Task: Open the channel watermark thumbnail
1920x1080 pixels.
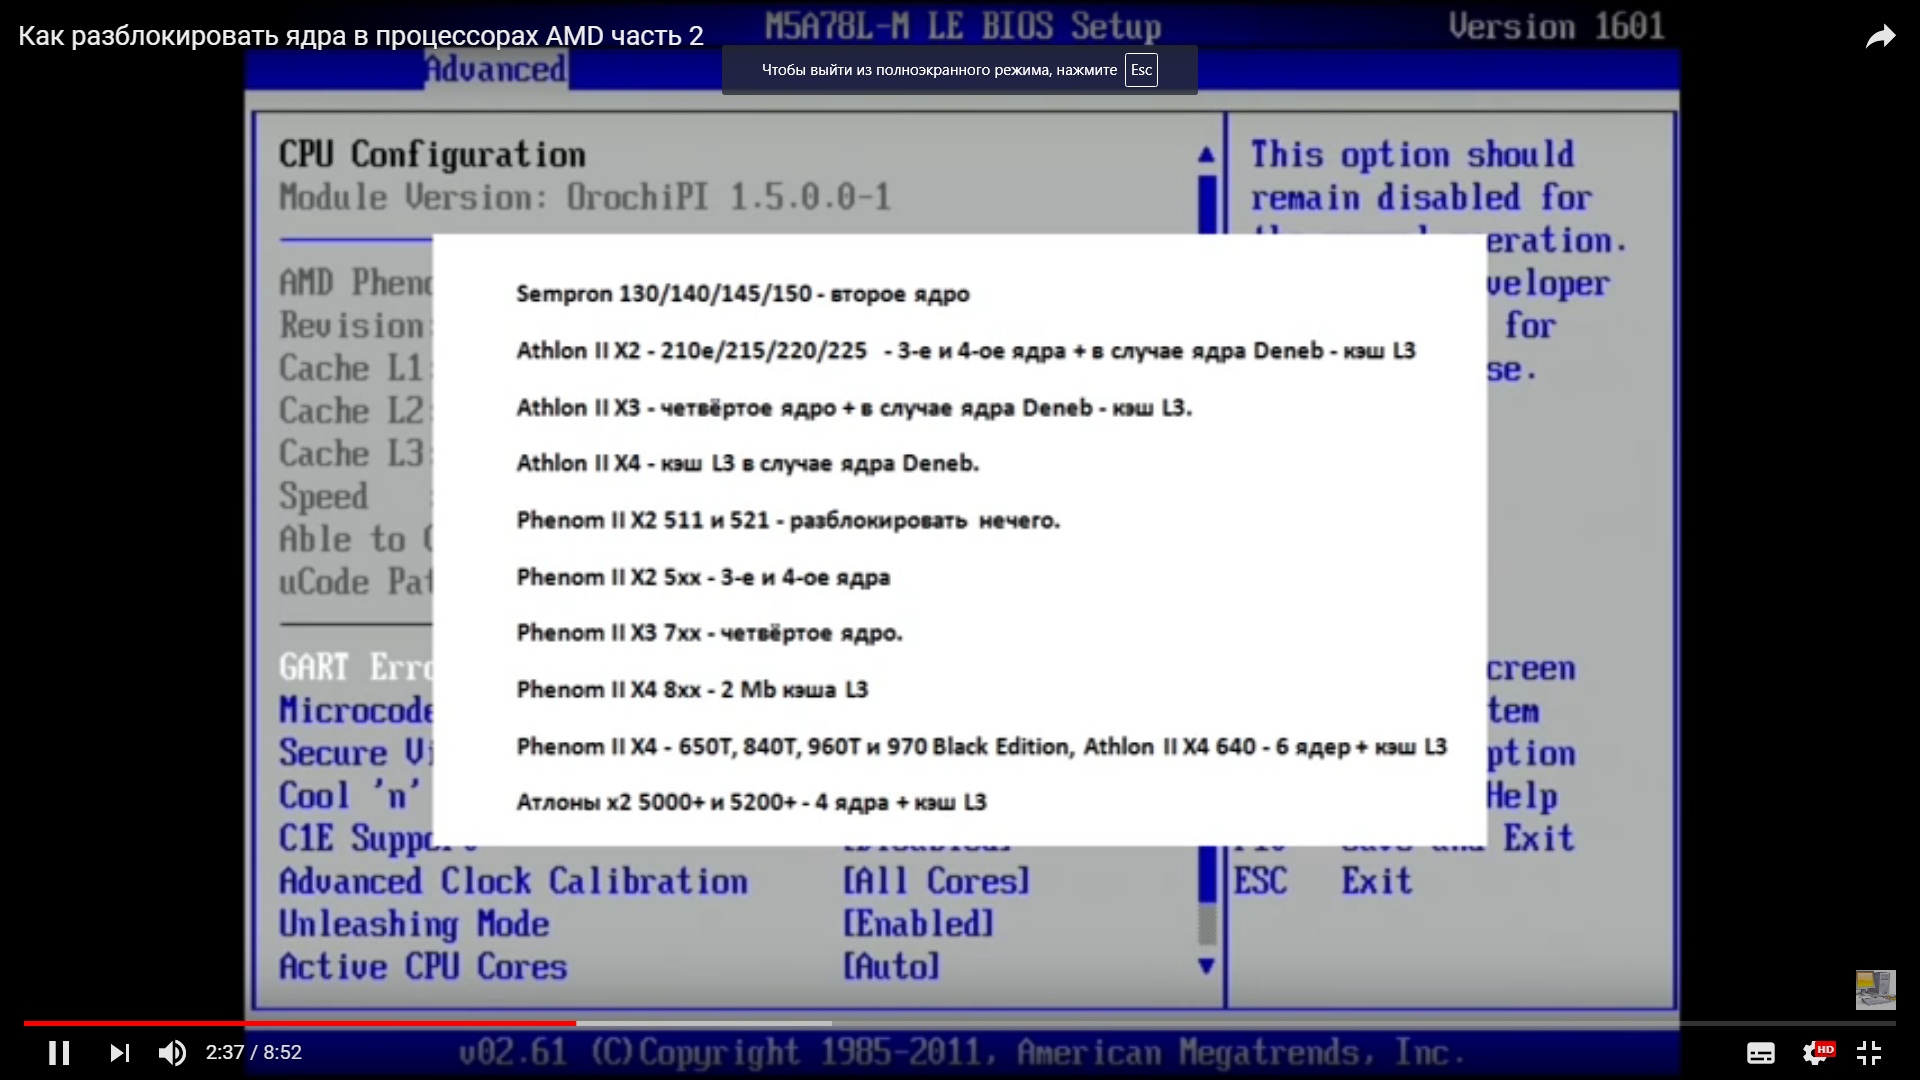Action: [x=1875, y=989]
